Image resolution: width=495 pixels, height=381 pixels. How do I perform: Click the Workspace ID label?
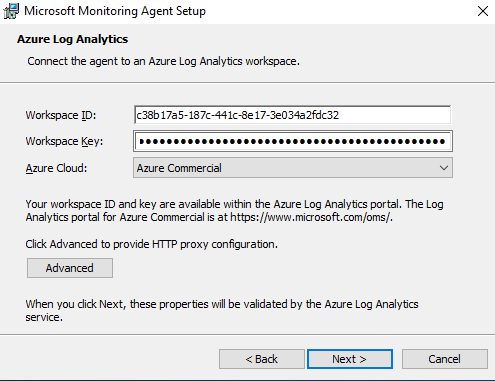[61, 115]
